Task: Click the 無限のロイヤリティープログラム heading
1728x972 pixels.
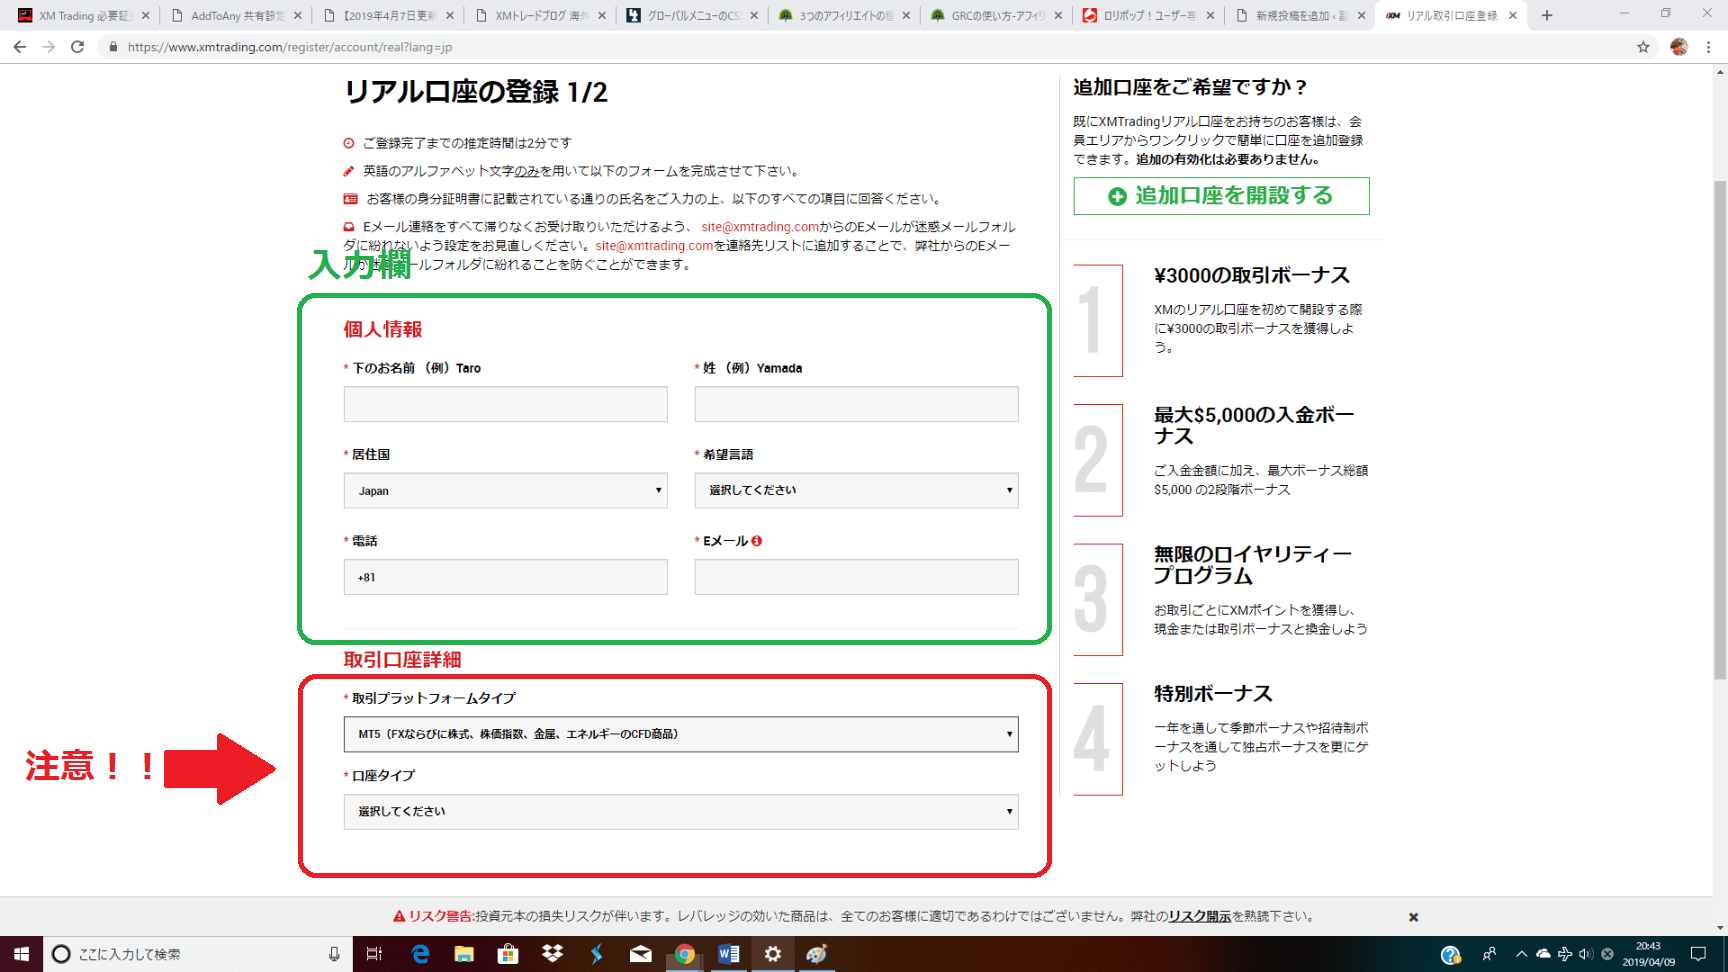Action: click(x=1252, y=565)
